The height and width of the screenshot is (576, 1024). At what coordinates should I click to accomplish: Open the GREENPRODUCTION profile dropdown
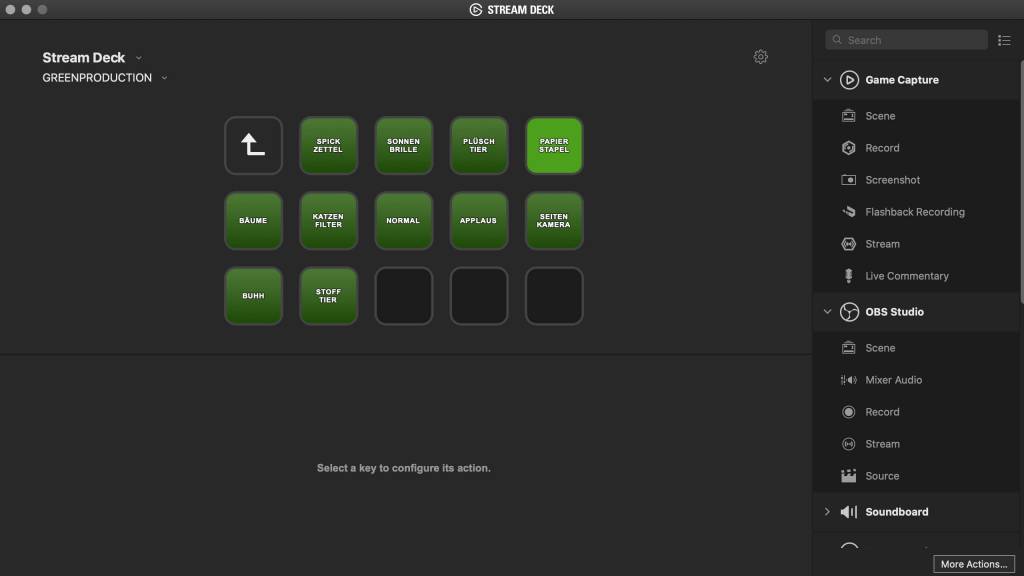164,78
